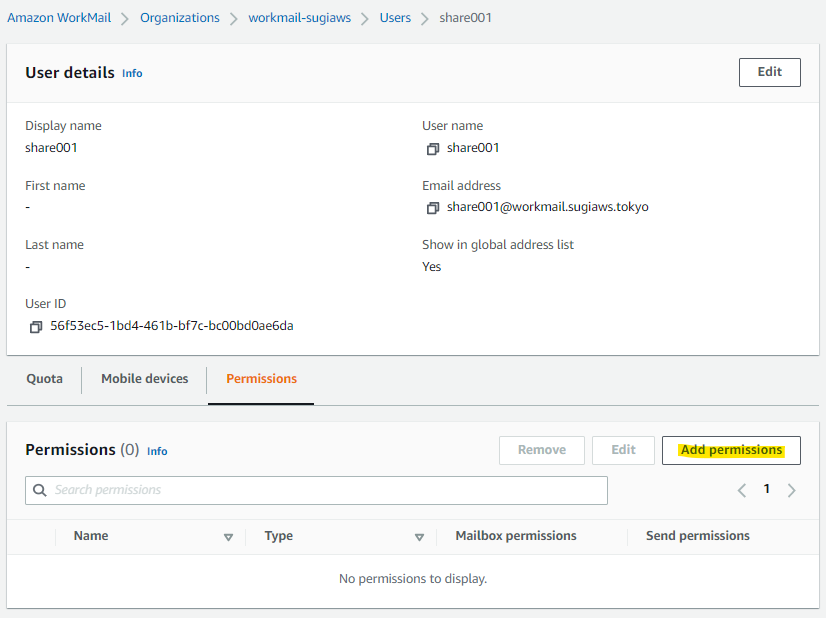Screen dimensions: 826x618
Task: Open workmail-sugiaws breadcrumb link
Action: coord(299,18)
